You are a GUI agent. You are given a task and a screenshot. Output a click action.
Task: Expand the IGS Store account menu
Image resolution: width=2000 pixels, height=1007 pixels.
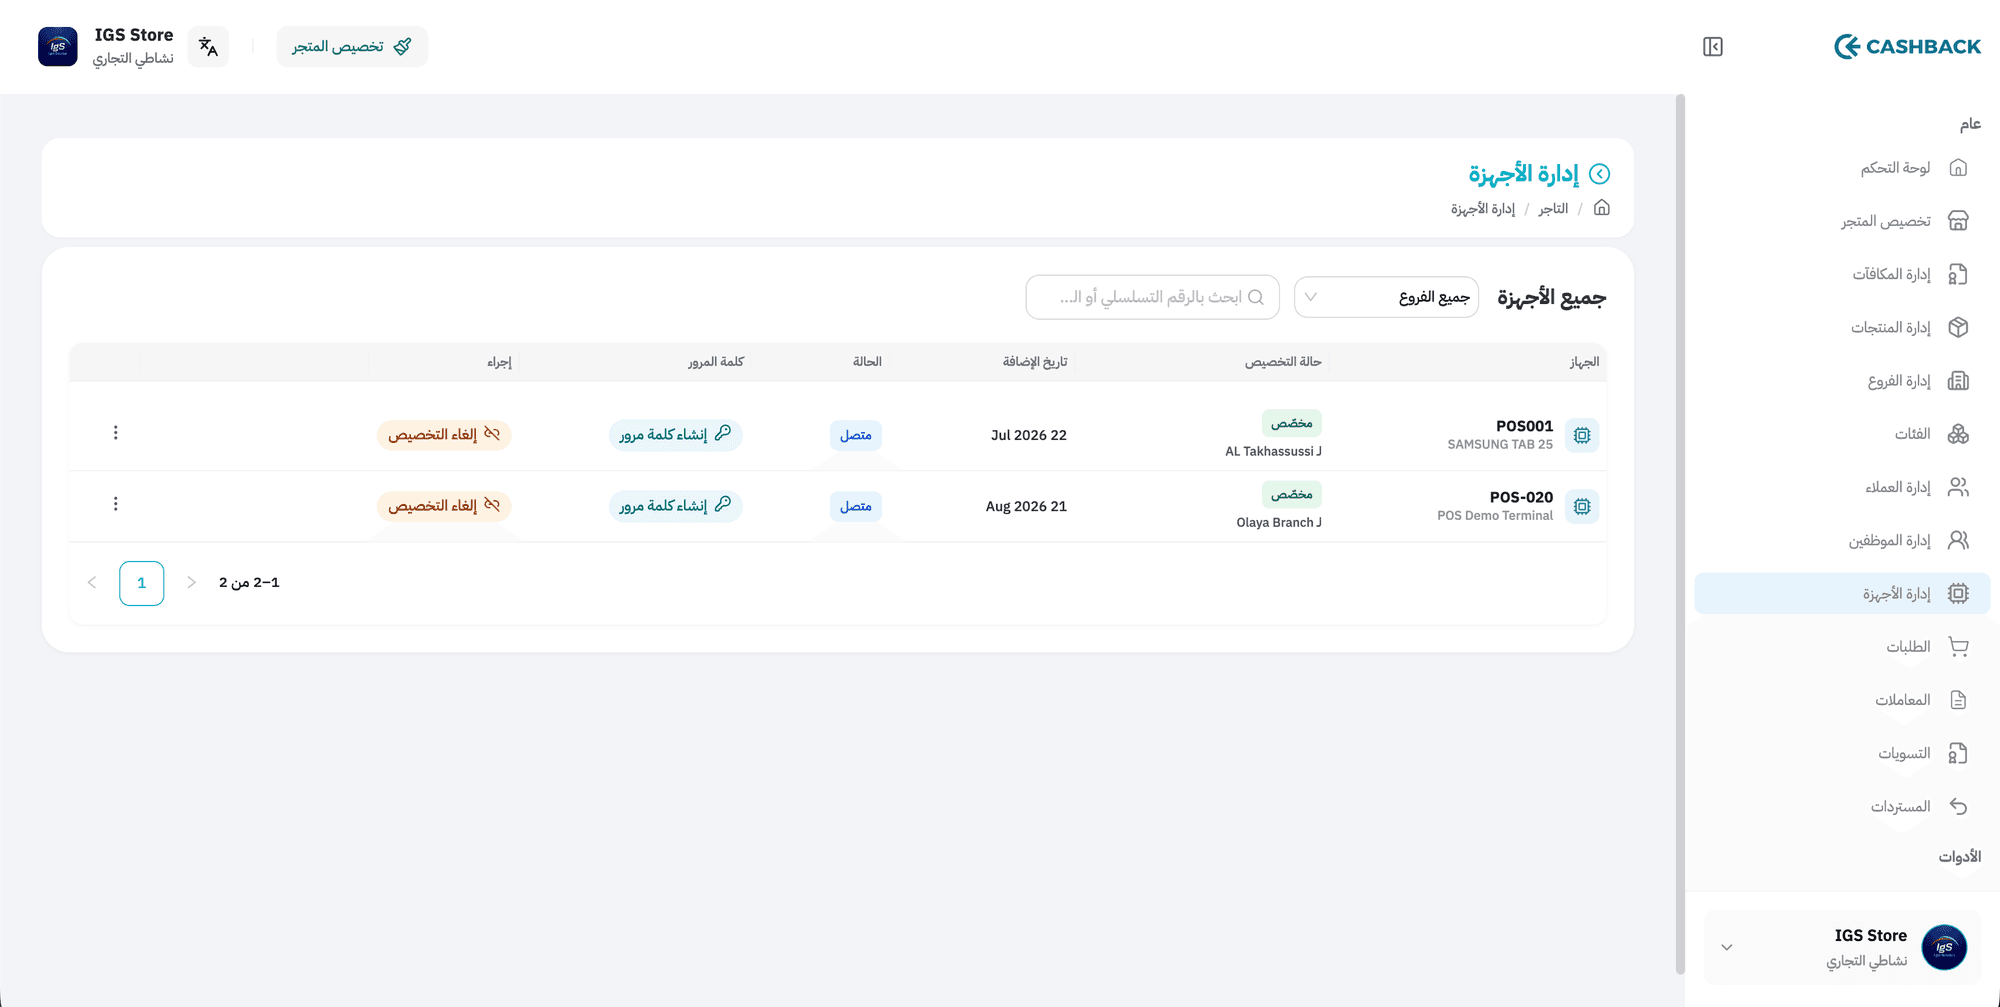1842,947
